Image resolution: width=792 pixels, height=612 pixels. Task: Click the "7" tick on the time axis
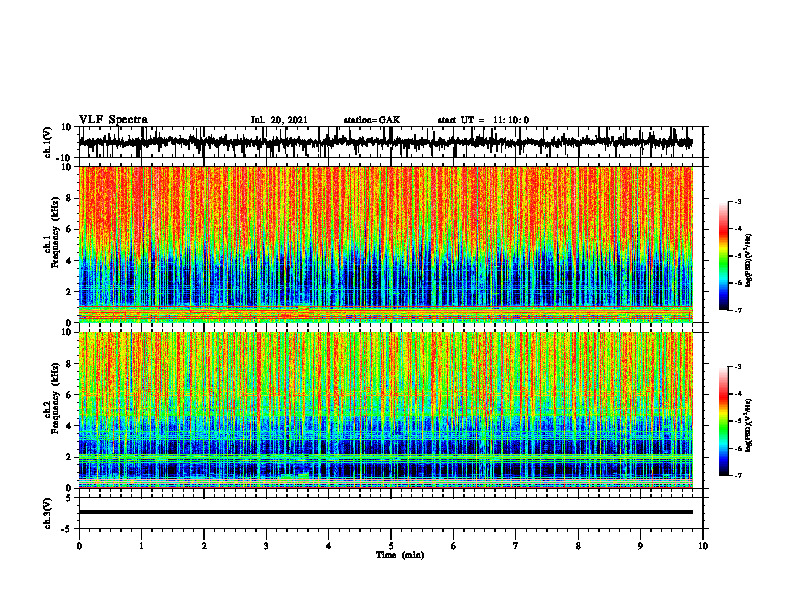516,546
